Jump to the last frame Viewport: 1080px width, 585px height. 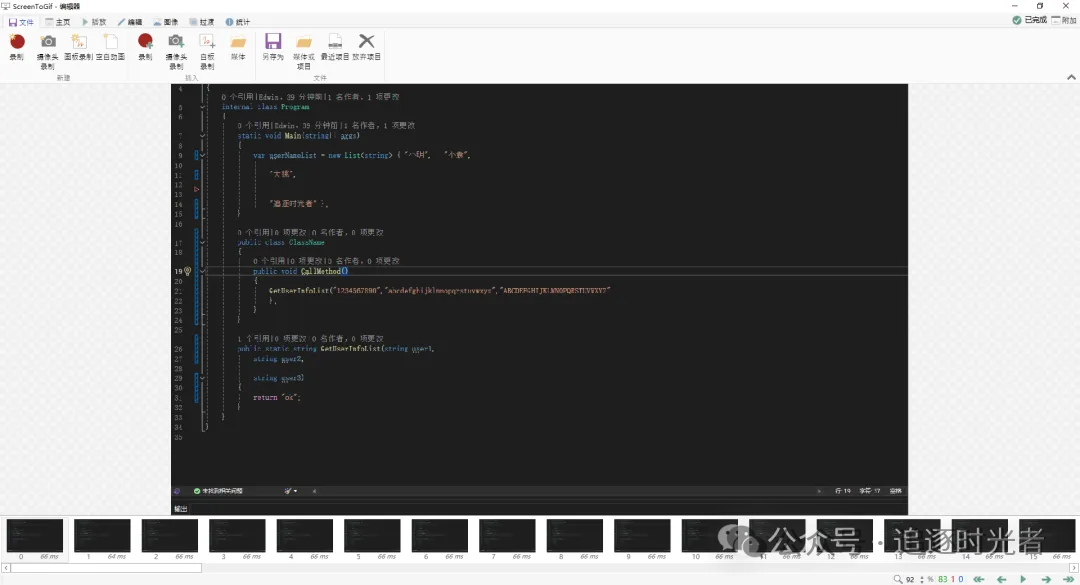click(x=1067, y=579)
